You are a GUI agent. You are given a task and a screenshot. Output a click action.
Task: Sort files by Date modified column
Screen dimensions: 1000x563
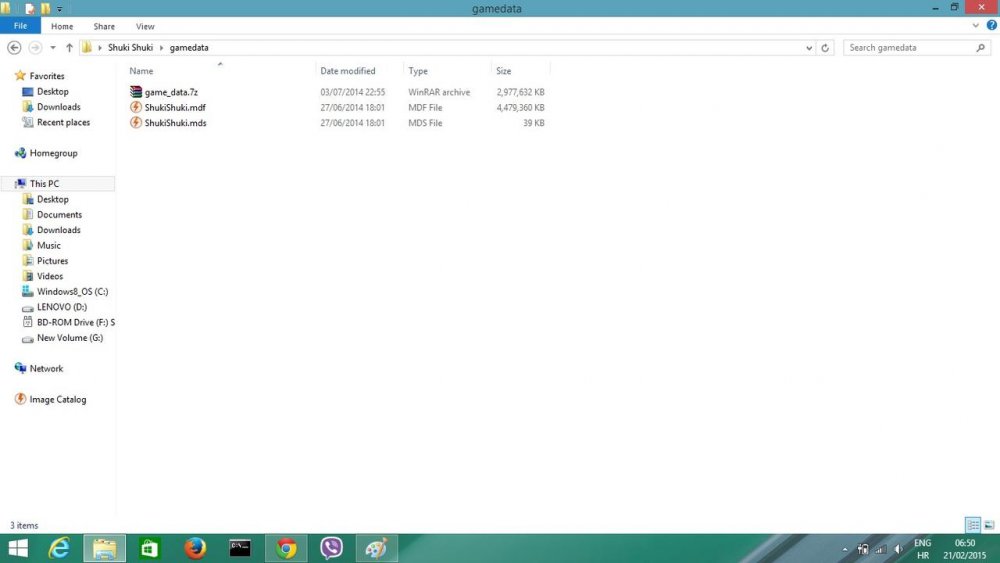coord(348,71)
